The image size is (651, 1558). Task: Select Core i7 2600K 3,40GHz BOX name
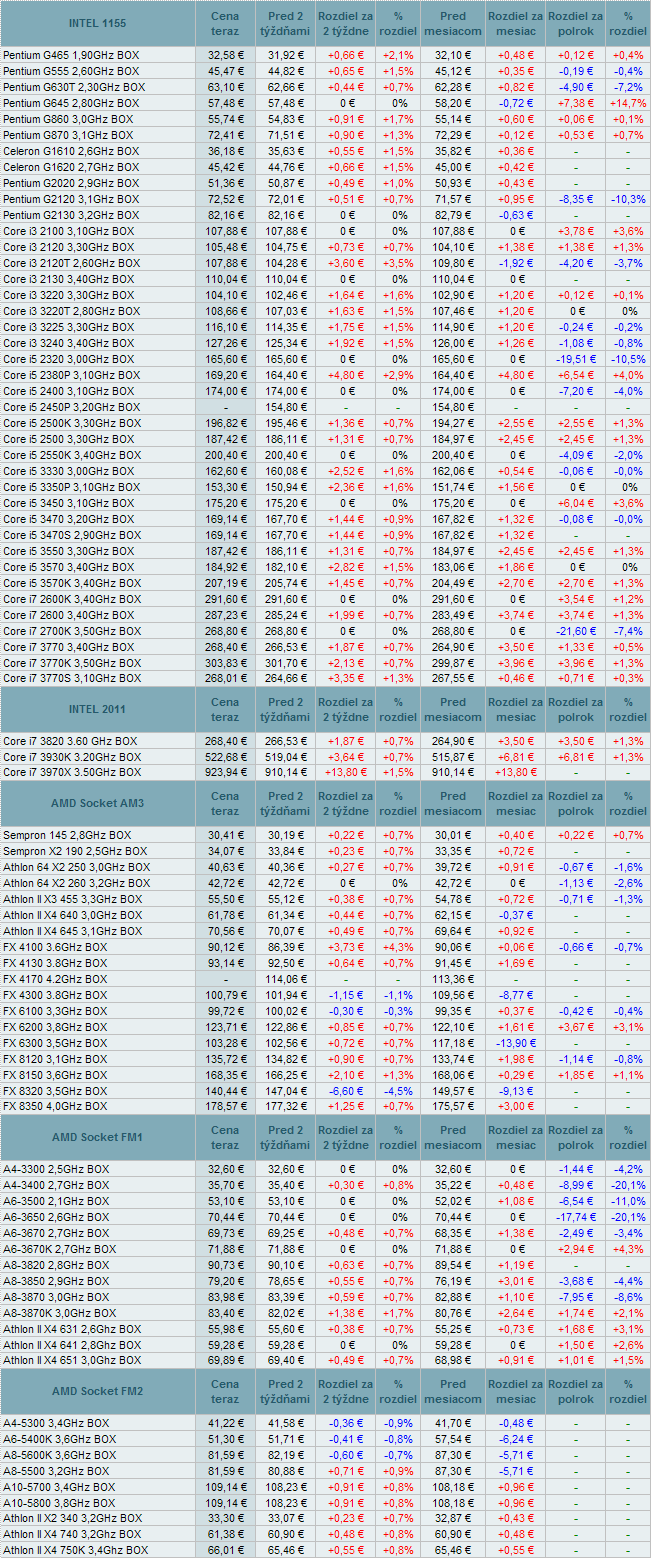[71, 599]
